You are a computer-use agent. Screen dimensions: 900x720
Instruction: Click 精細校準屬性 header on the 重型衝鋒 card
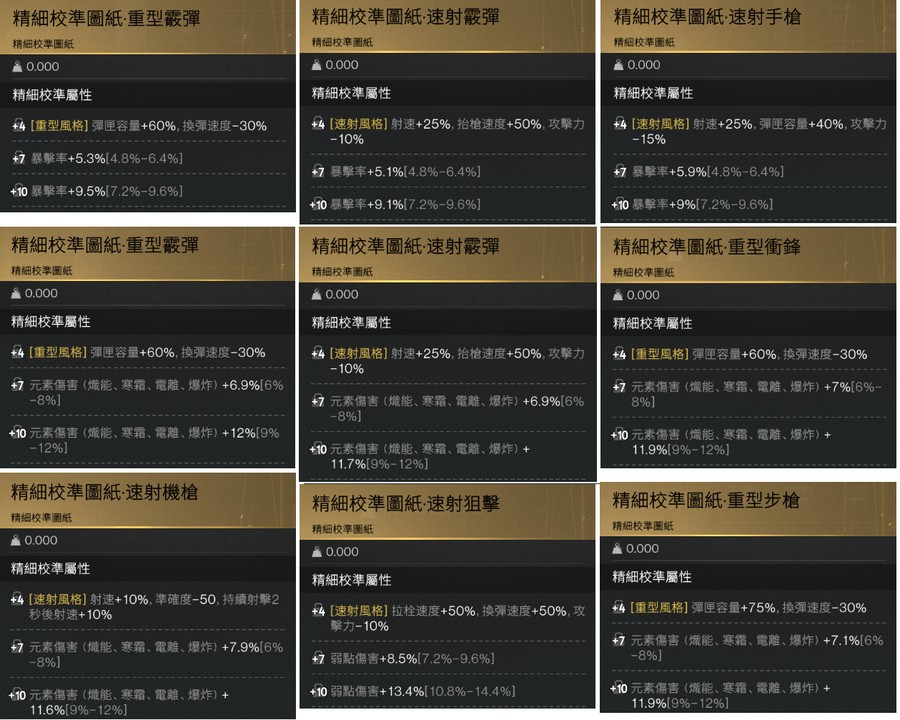point(652,323)
